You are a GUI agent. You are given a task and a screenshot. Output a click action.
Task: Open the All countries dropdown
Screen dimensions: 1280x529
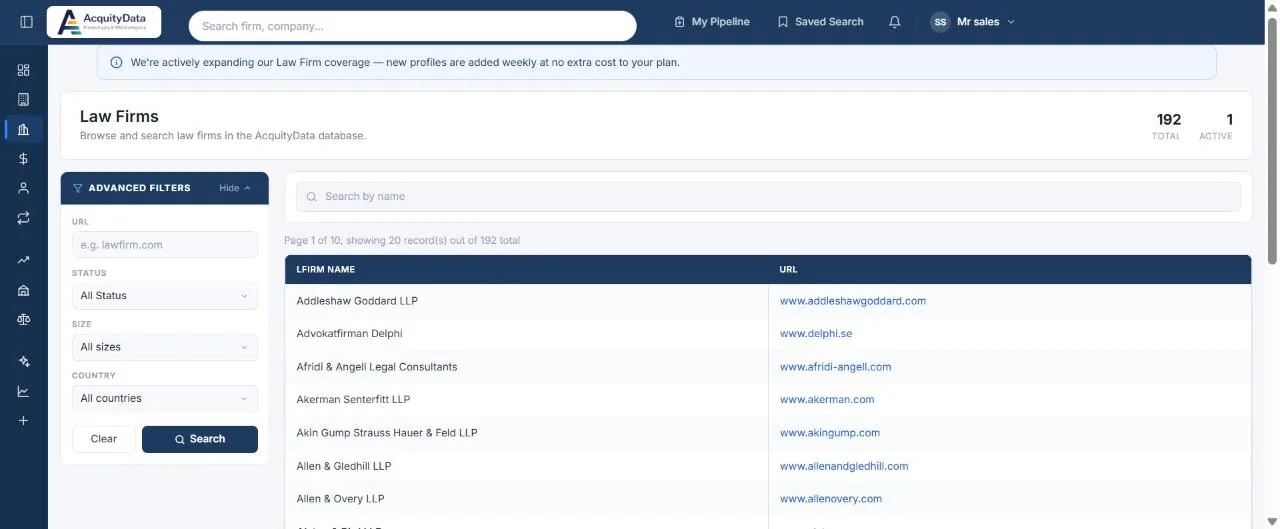point(165,398)
